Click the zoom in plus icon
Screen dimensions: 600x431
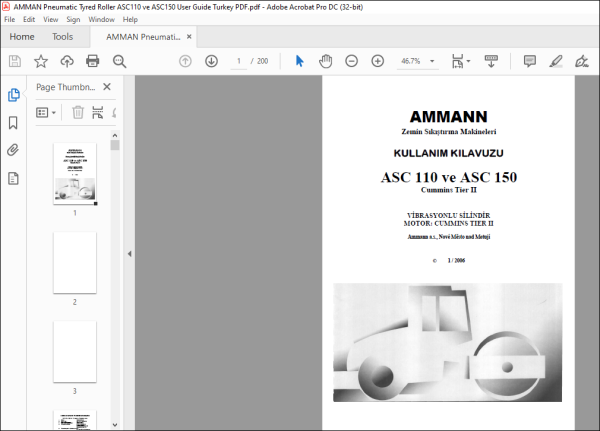tap(378, 61)
